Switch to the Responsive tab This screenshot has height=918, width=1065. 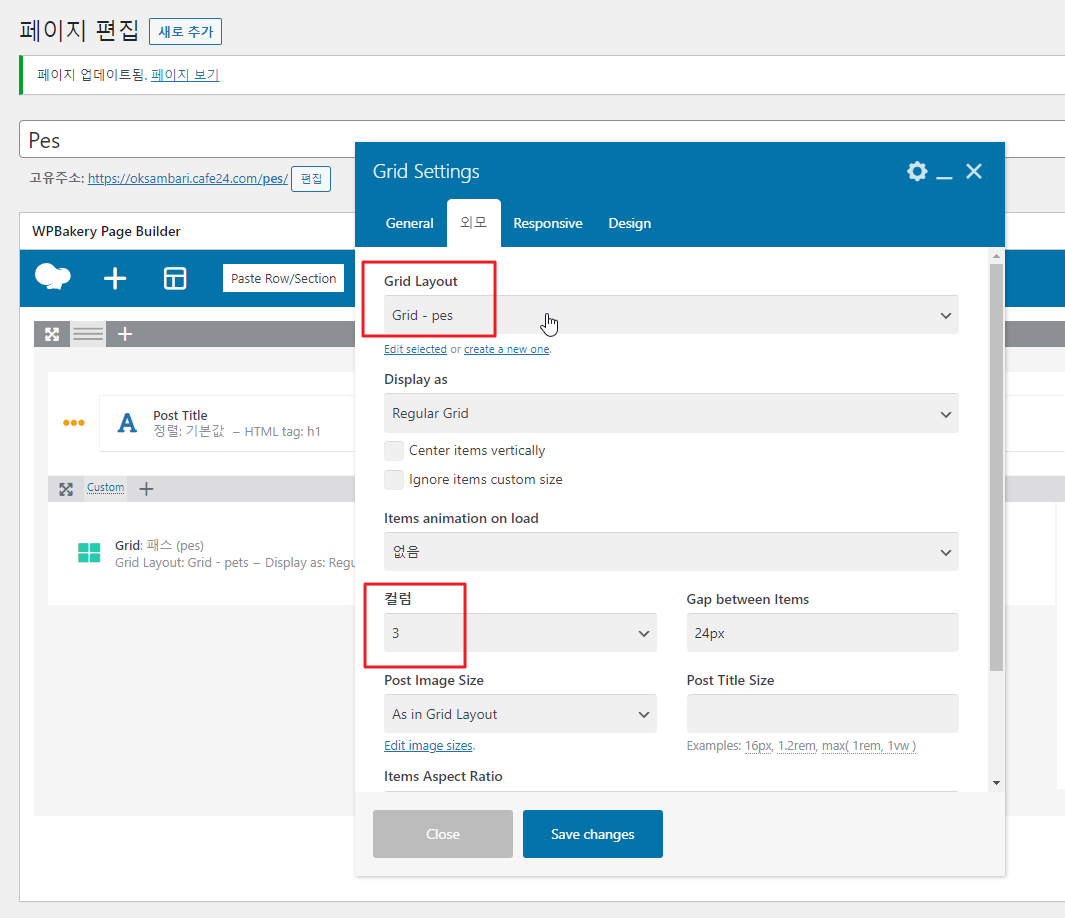(x=547, y=223)
